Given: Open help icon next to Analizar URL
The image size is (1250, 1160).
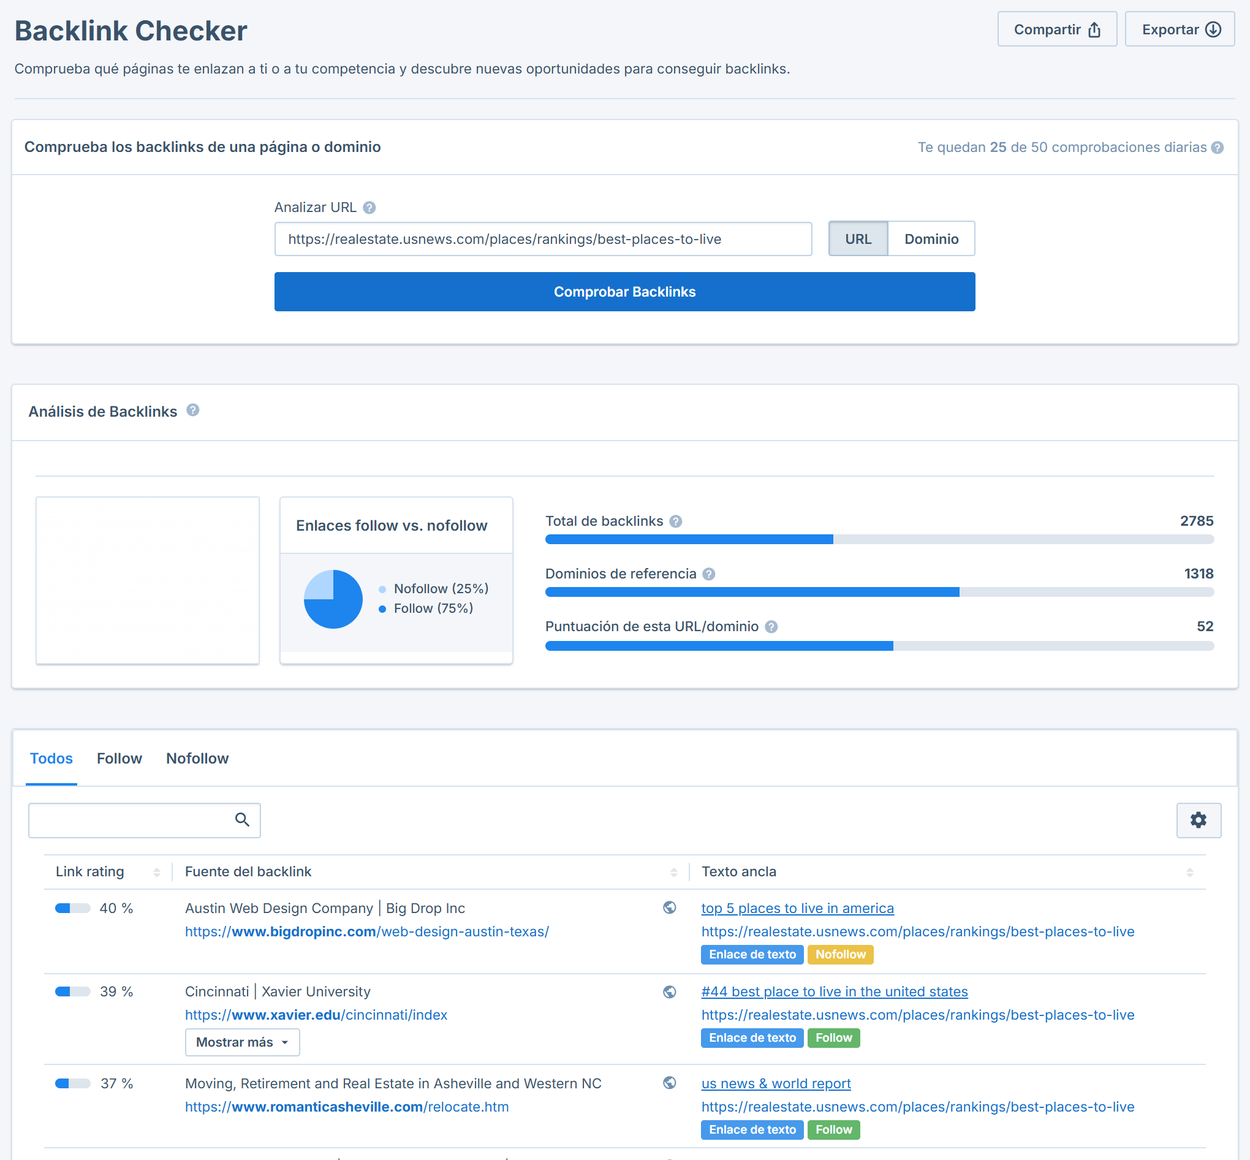Looking at the screenshot, I should (x=369, y=207).
